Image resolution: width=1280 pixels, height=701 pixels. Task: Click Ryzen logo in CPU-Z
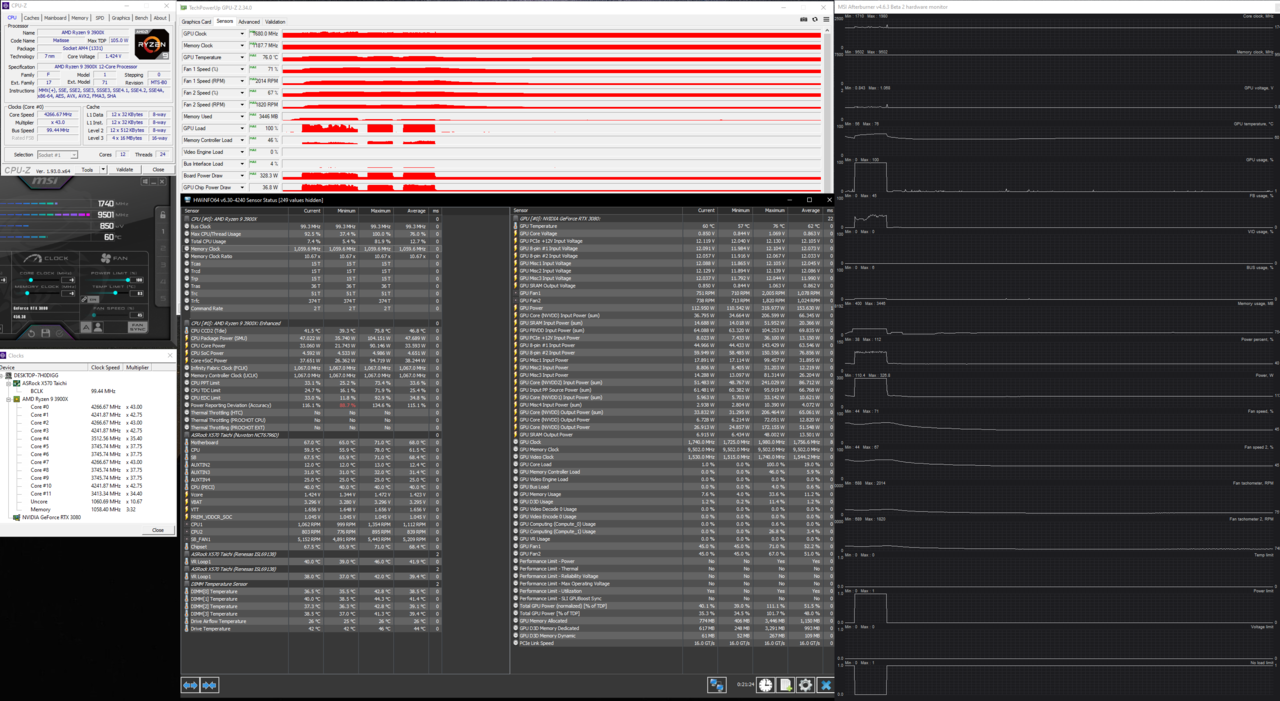coord(152,46)
